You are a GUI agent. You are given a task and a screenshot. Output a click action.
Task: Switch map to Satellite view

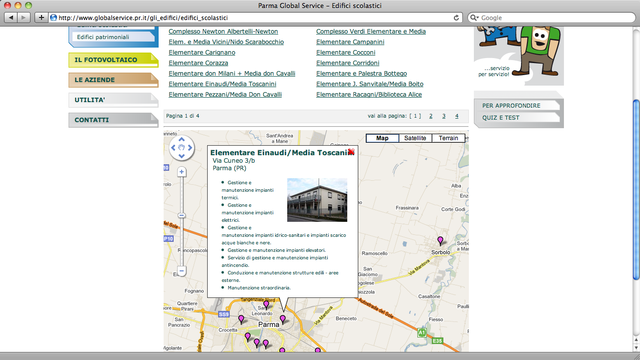[x=415, y=138]
